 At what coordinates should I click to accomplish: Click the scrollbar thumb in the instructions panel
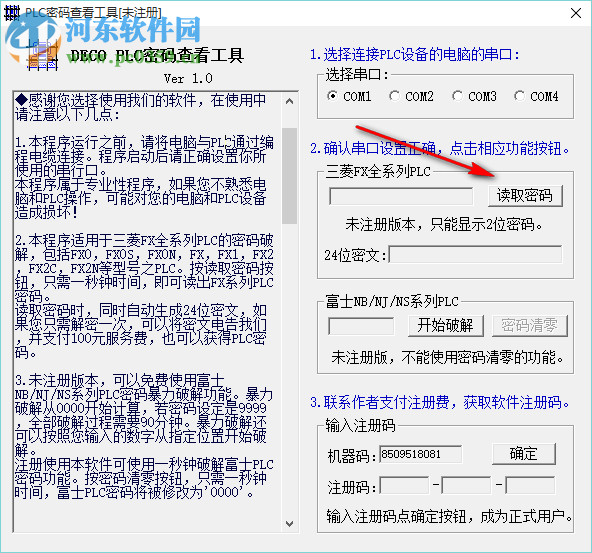290,176
